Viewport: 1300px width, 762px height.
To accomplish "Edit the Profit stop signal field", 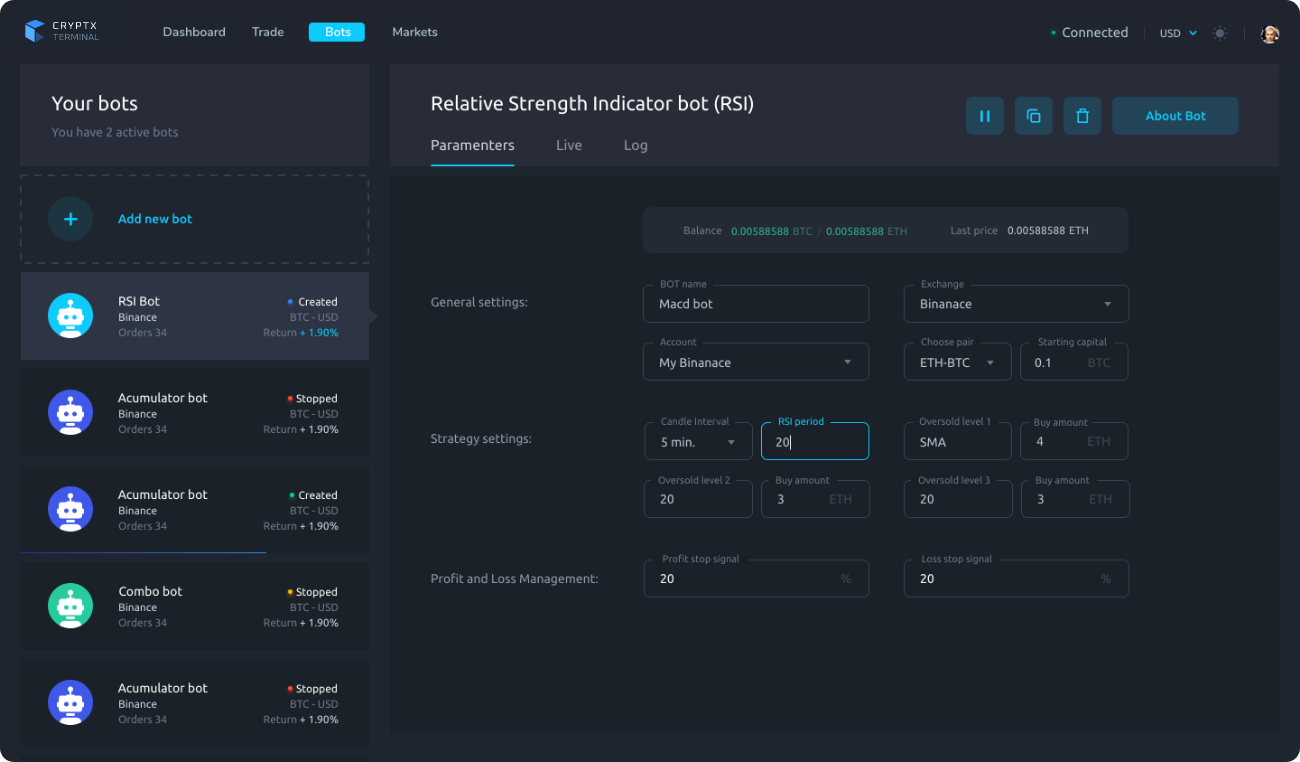I will 756,579.
